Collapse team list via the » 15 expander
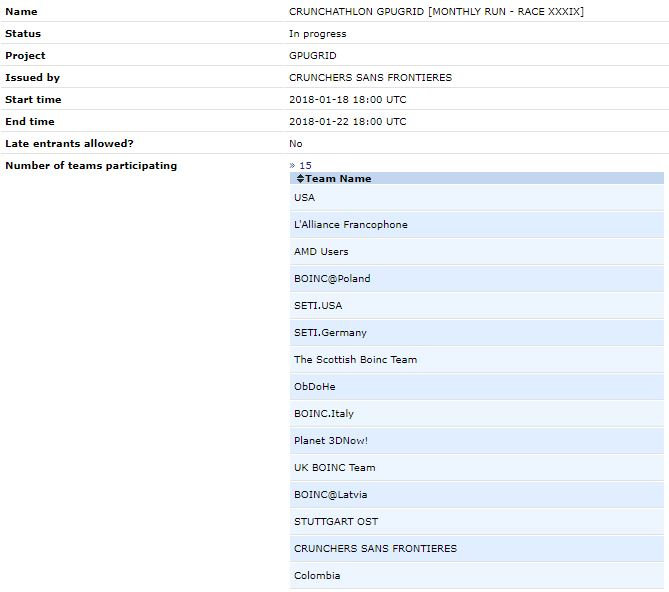This screenshot has height=592, width=669. pos(300,165)
